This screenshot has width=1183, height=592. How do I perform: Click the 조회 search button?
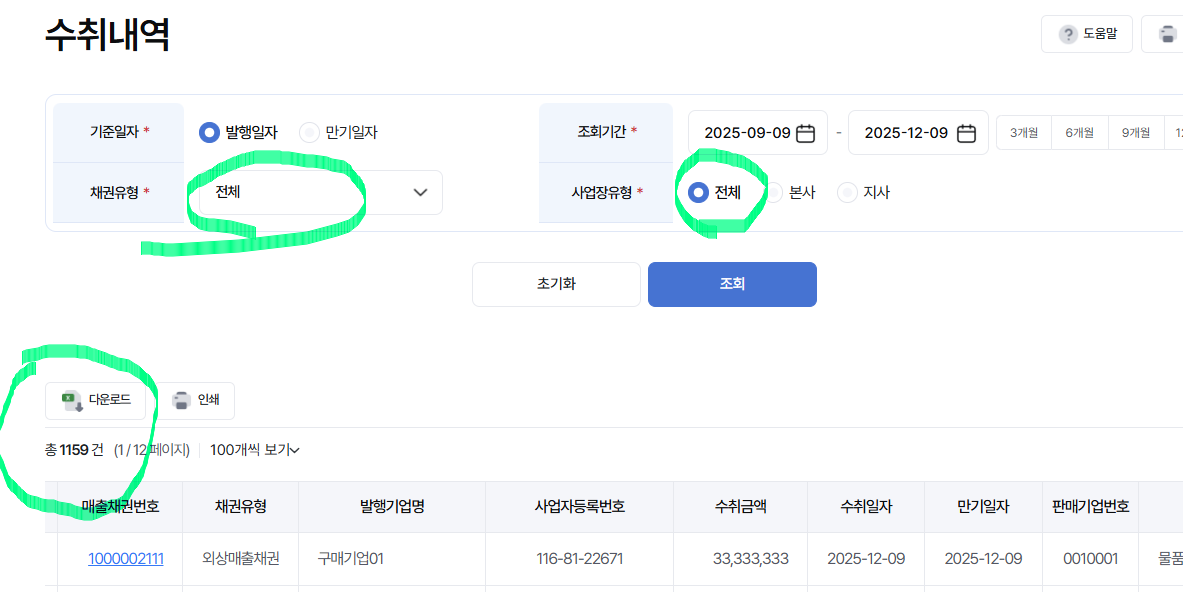[732, 284]
